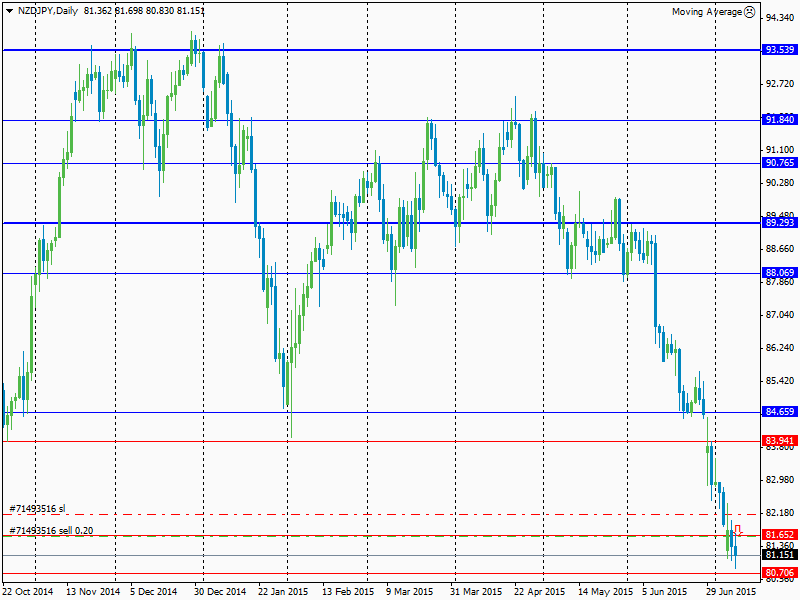Image resolution: width=800 pixels, height=600 pixels.
Task: Click the 82.180 price scale value
Action: tap(780, 512)
